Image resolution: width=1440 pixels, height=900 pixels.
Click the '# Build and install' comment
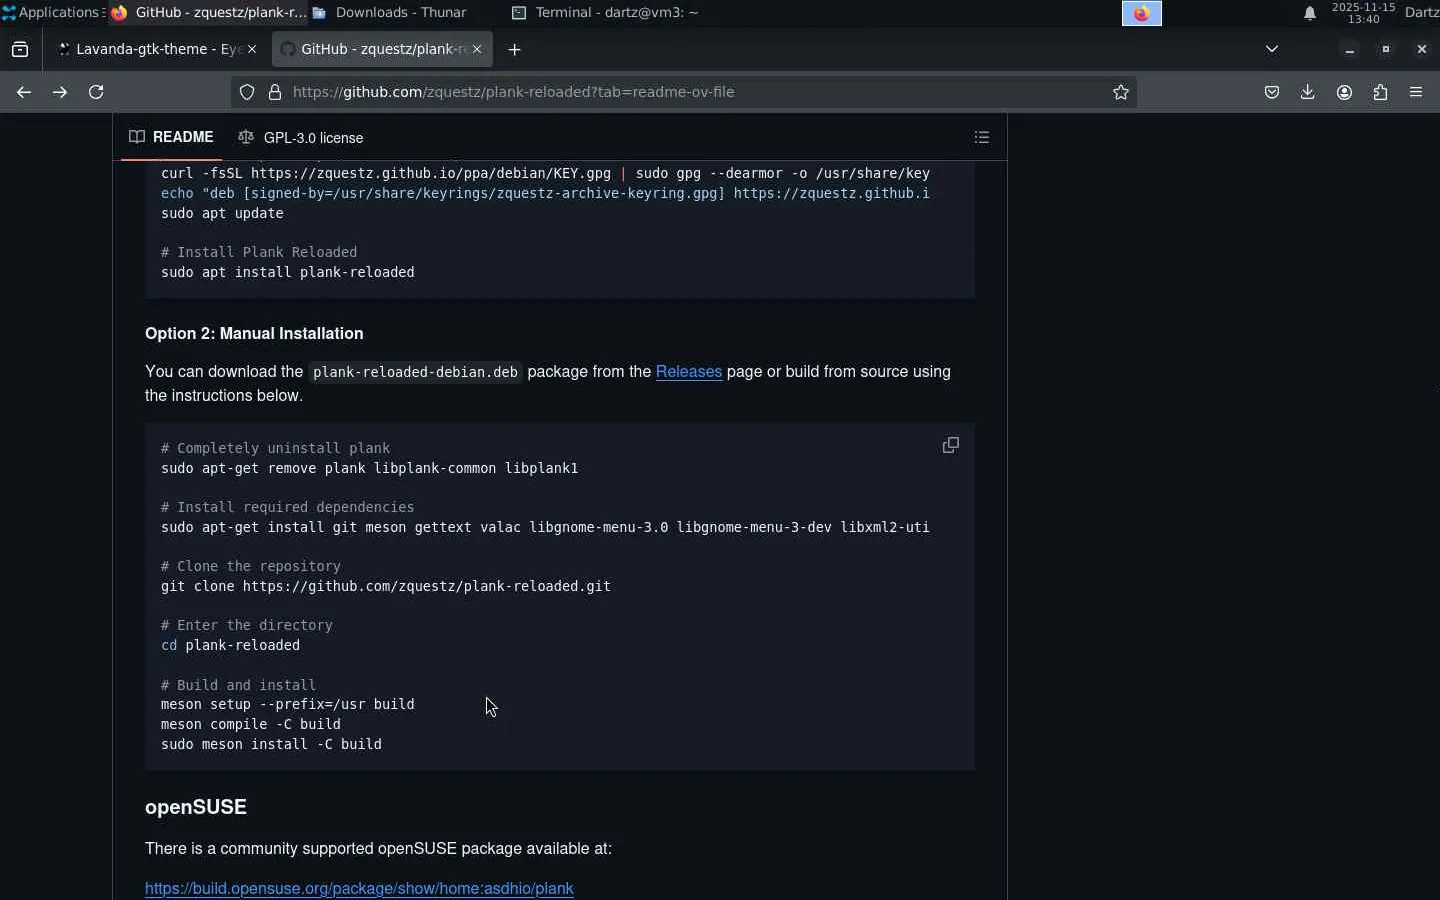pos(239,686)
